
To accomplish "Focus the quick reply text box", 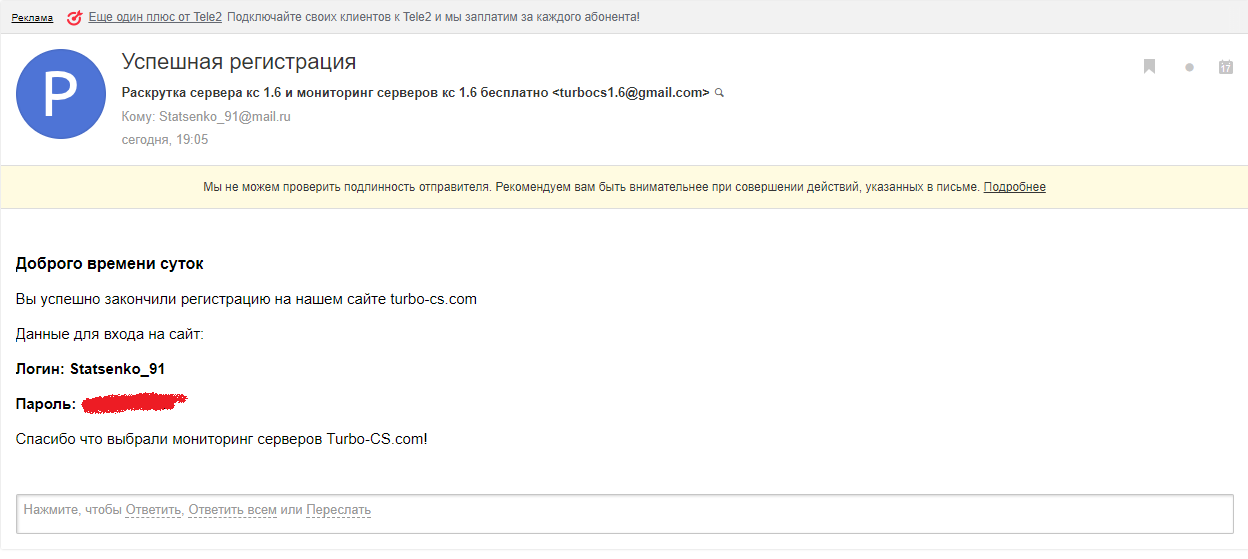I will (625, 514).
